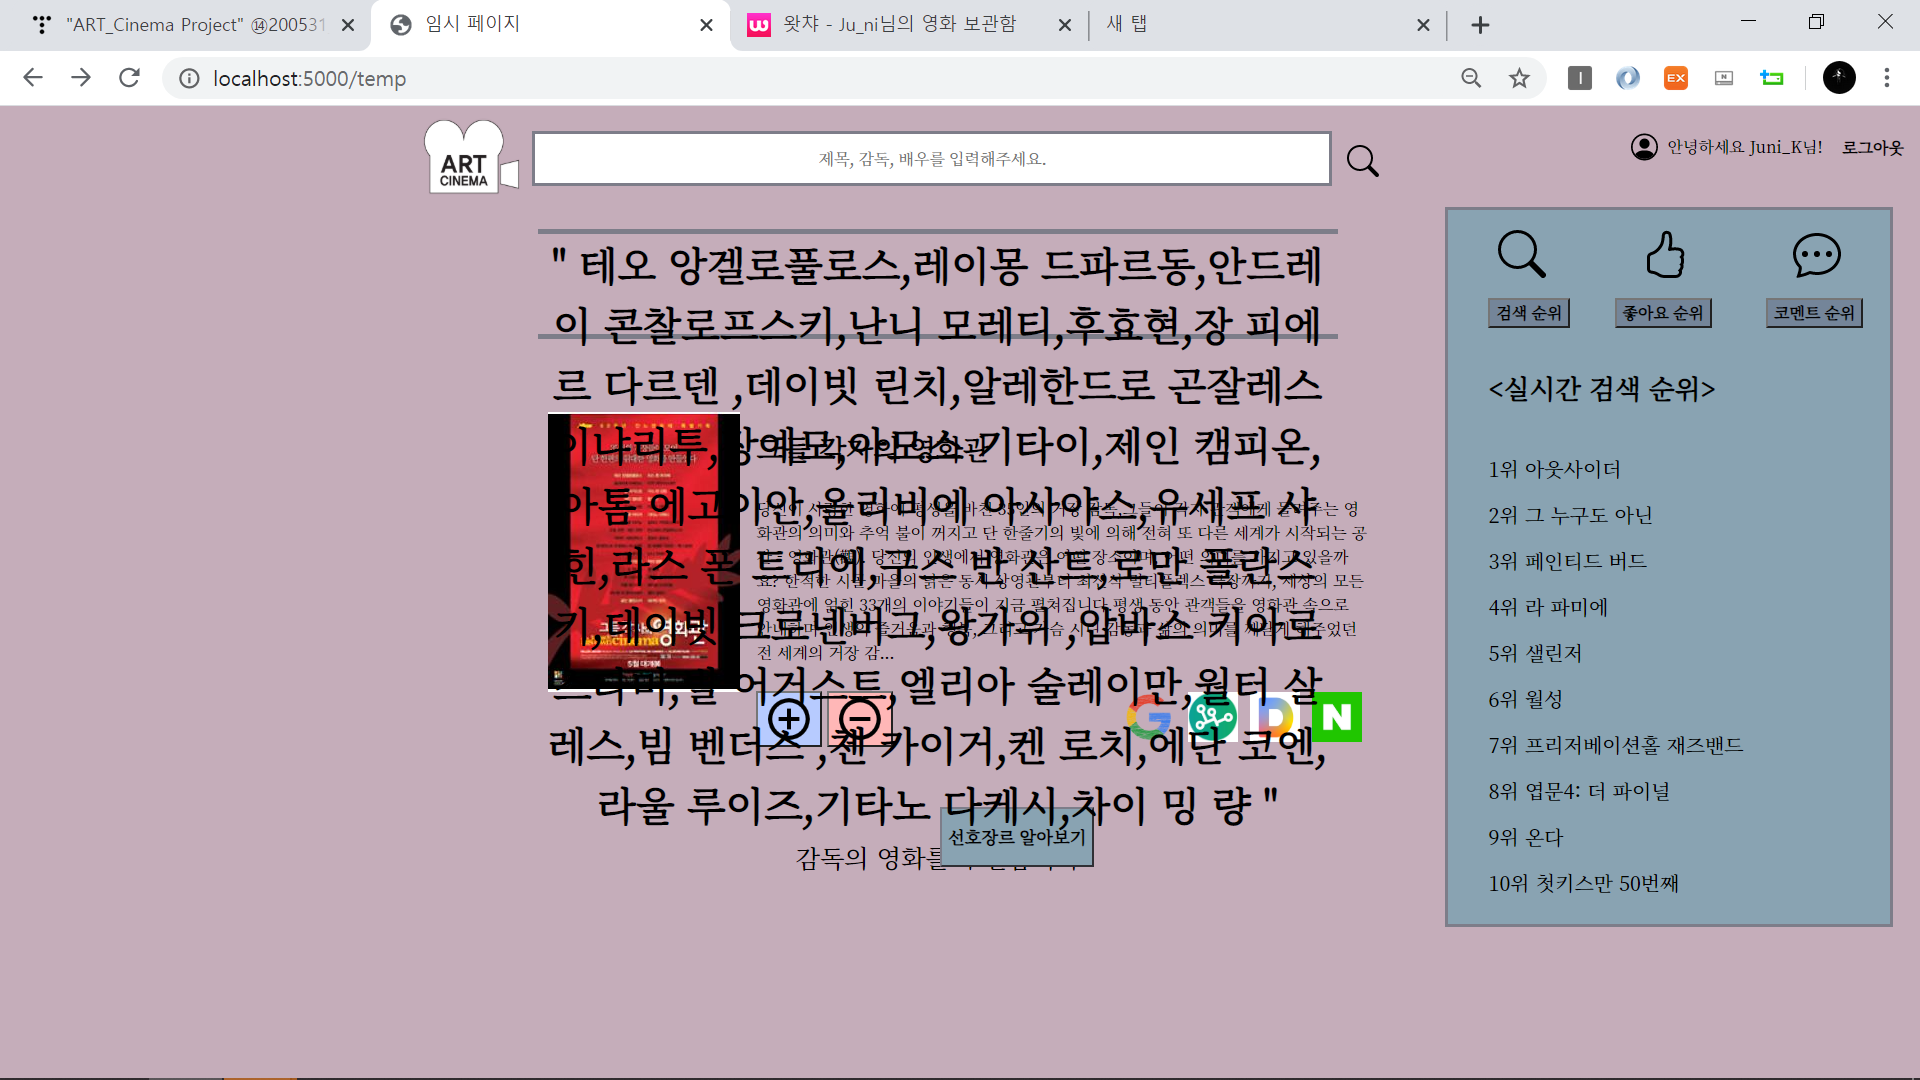The image size is (1920, 1080).
Task: Select 좋아요 순위 ranking button
Action: pyautogui.click(x=1663, y=313)
